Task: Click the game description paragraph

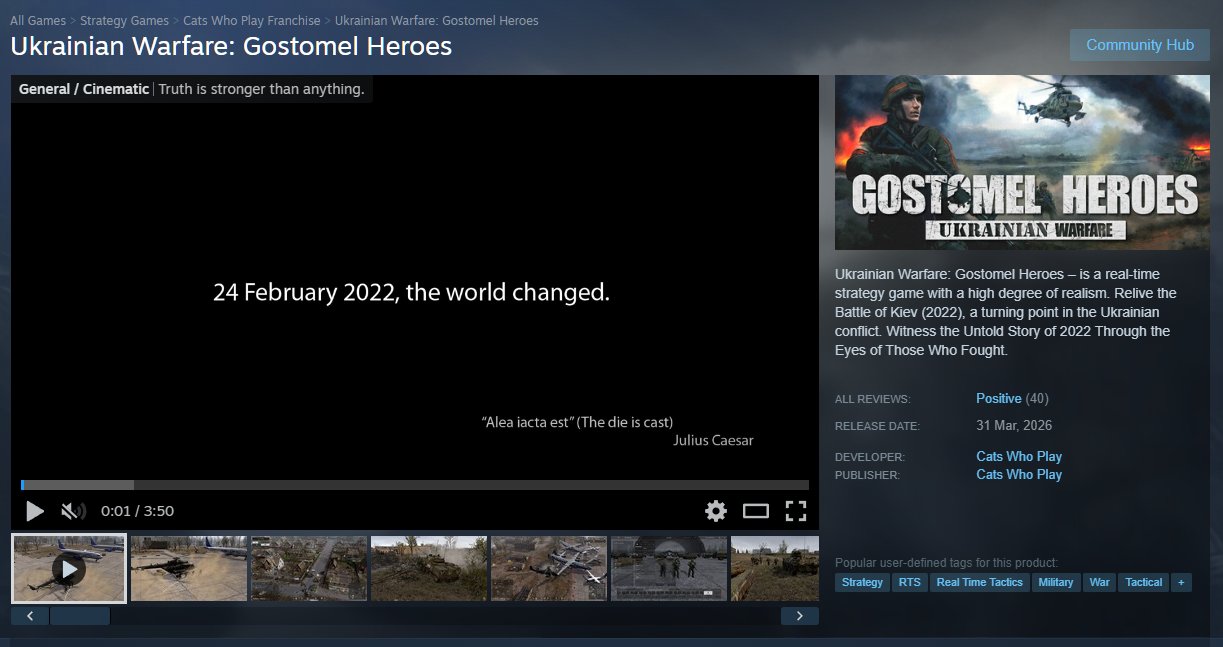Action: pyautogui.click(x=1006, y=312)
